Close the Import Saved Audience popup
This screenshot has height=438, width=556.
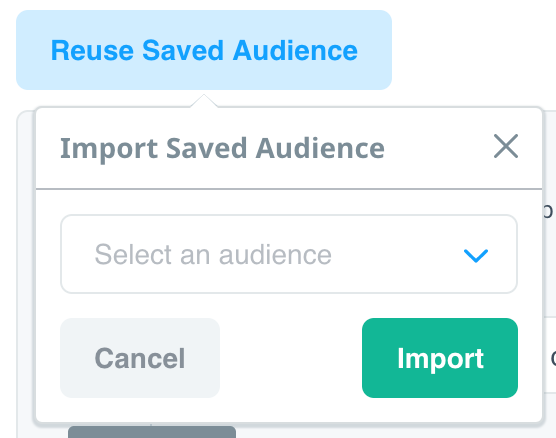[506, 146]
